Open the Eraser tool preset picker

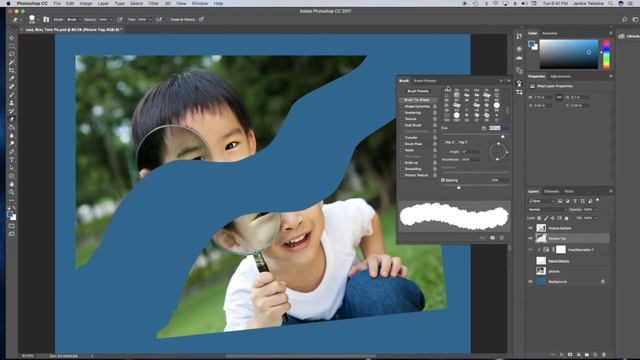17,20
